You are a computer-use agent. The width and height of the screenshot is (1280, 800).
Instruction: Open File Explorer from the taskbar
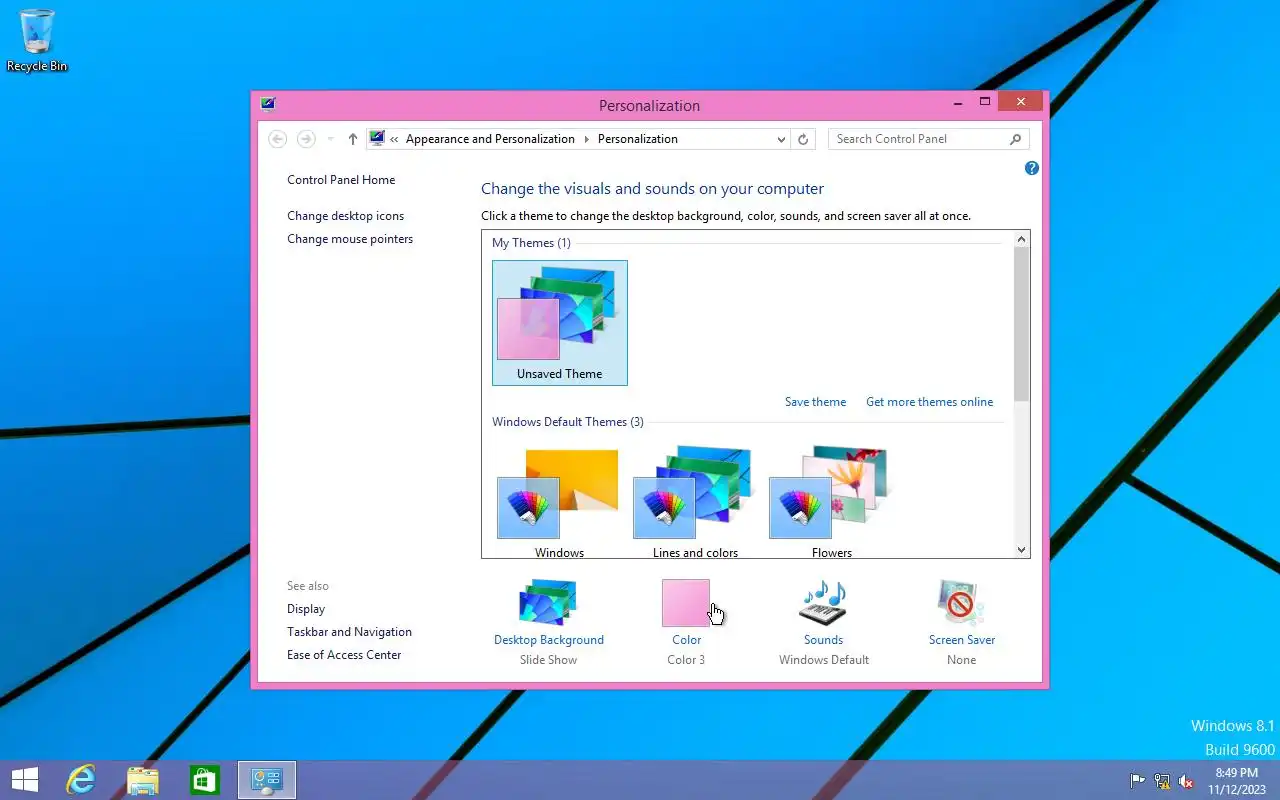coord(142,780)
